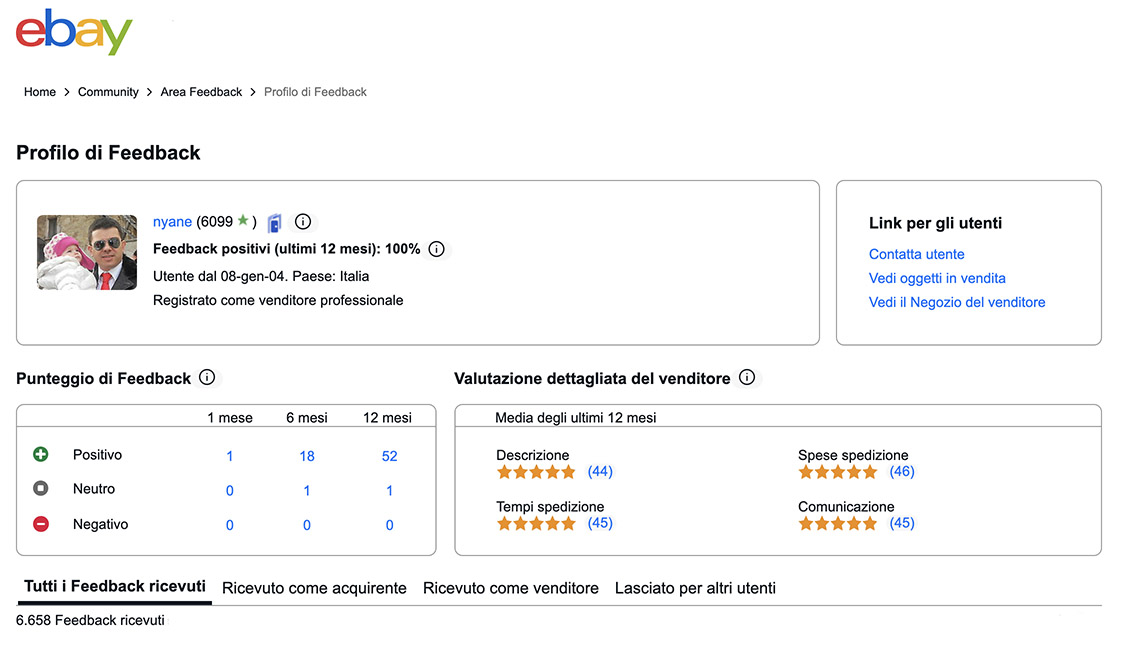Click info icon next to Punteggio di Feedback

[x=207, y=377]
